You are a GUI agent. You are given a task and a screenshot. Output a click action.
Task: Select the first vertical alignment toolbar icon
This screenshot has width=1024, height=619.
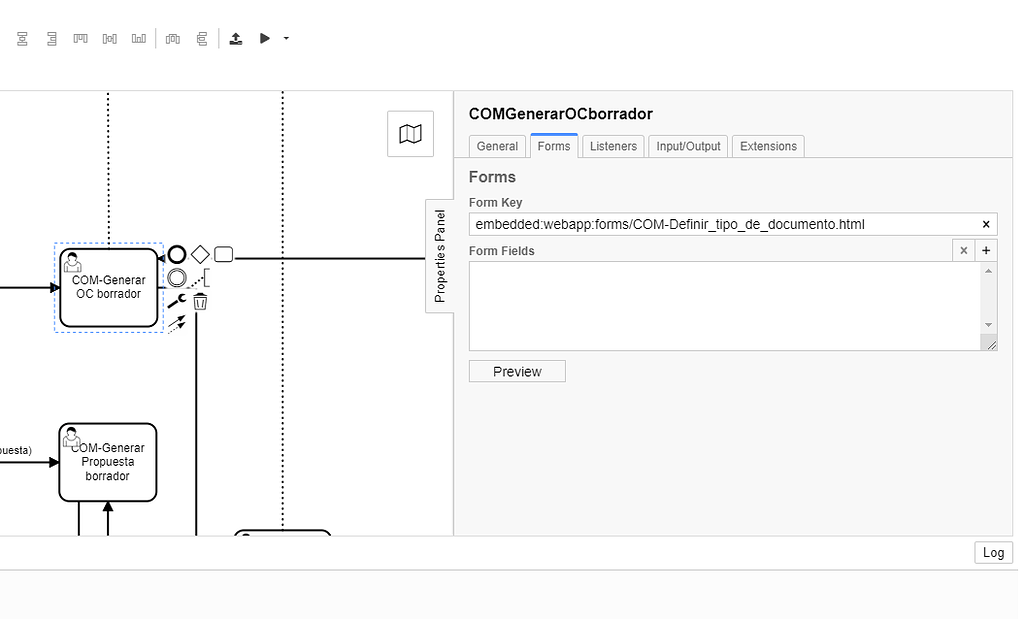point(22,38)
